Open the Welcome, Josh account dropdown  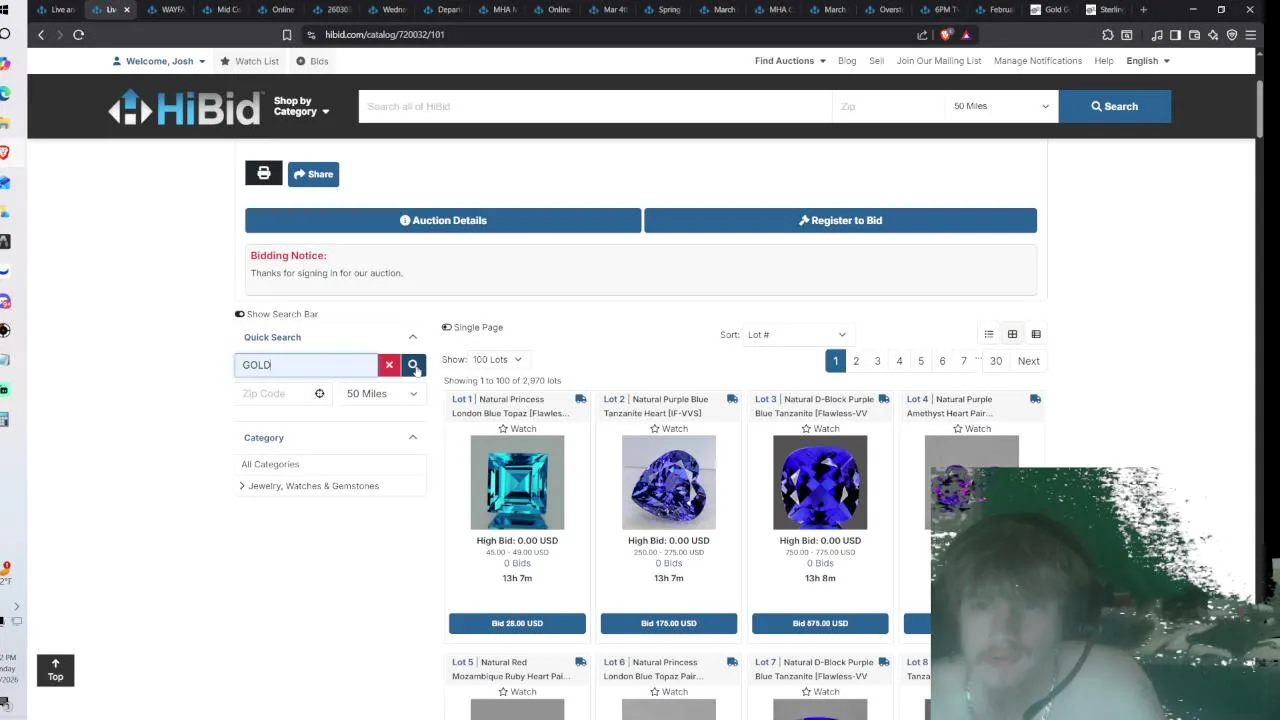[x=159, y=61]
